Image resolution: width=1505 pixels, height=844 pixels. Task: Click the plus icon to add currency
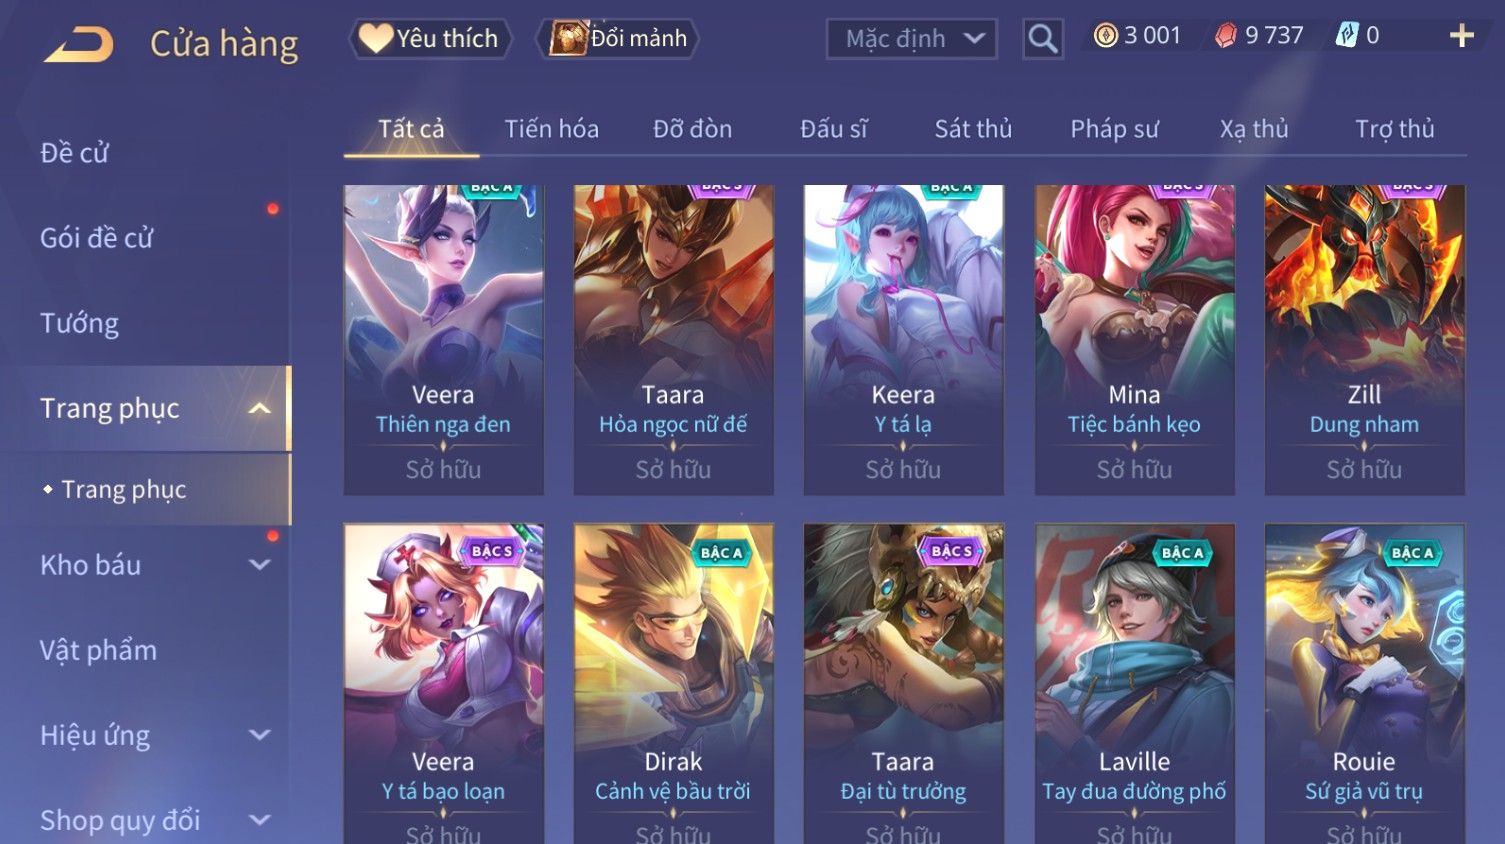click(x=1461, y=36)
